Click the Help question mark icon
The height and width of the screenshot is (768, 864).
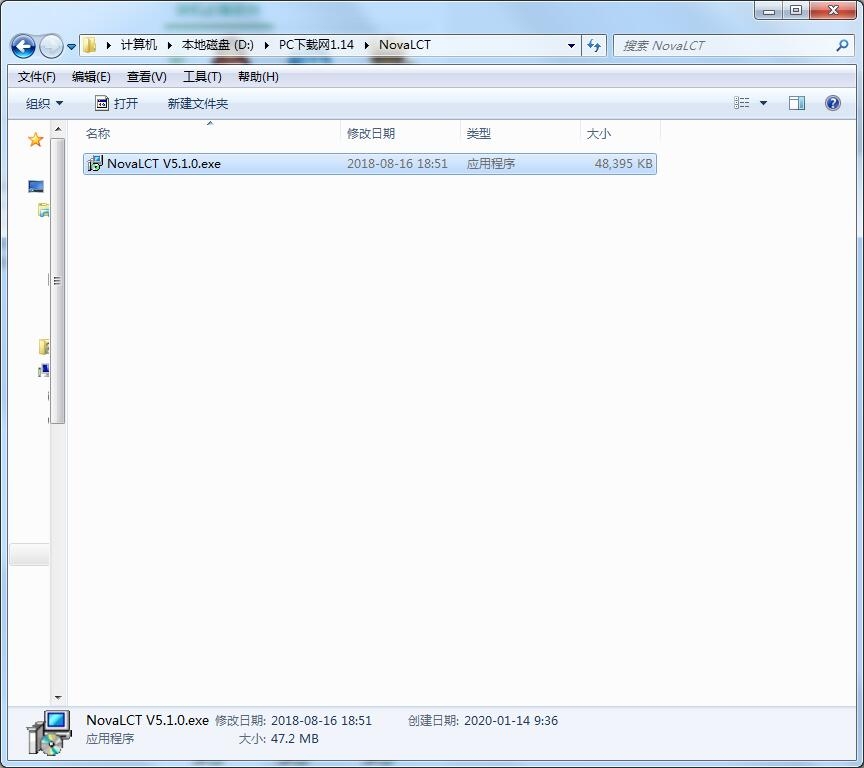pos(832,103)
